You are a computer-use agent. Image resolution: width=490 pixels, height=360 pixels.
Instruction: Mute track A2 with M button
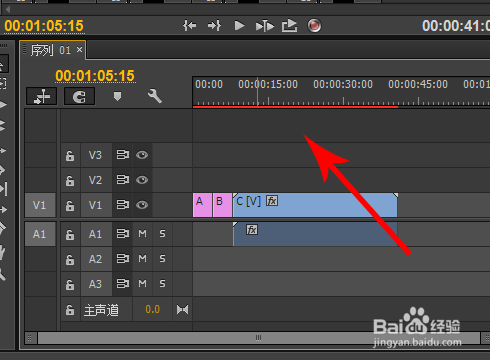click(142, 259)
